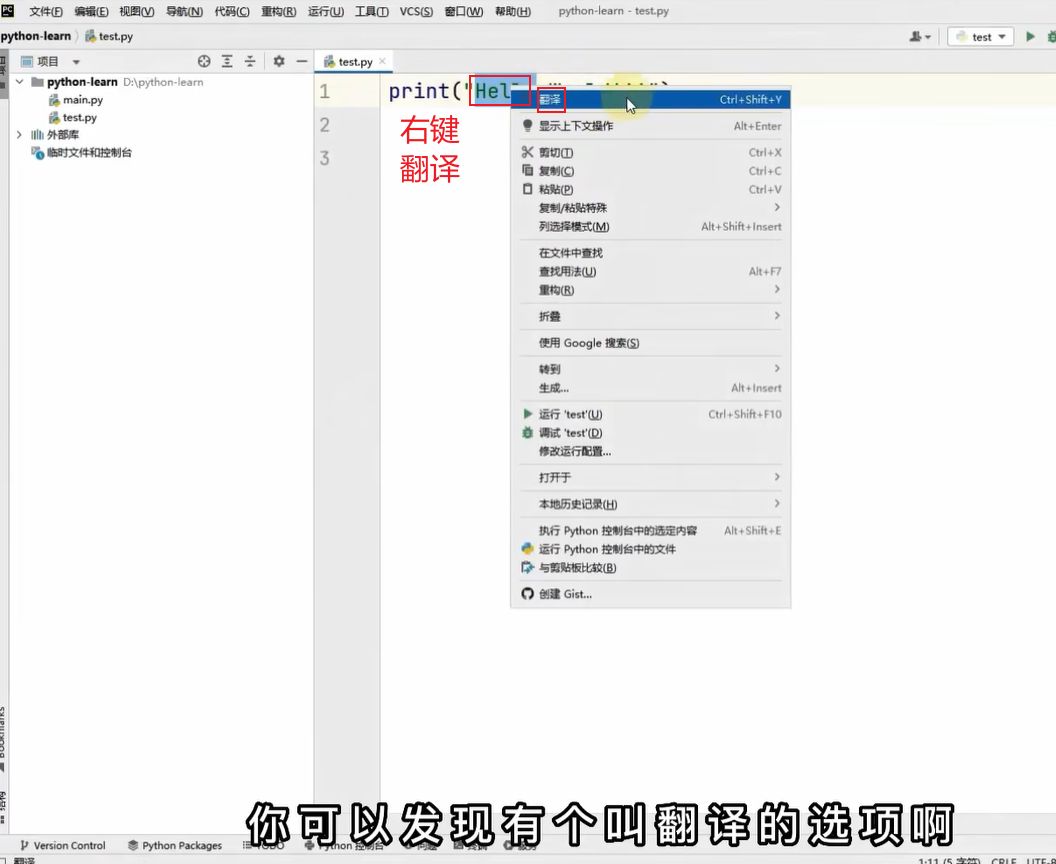
Task: Click the collapse all icon in project panel
Action: [250, 61]
